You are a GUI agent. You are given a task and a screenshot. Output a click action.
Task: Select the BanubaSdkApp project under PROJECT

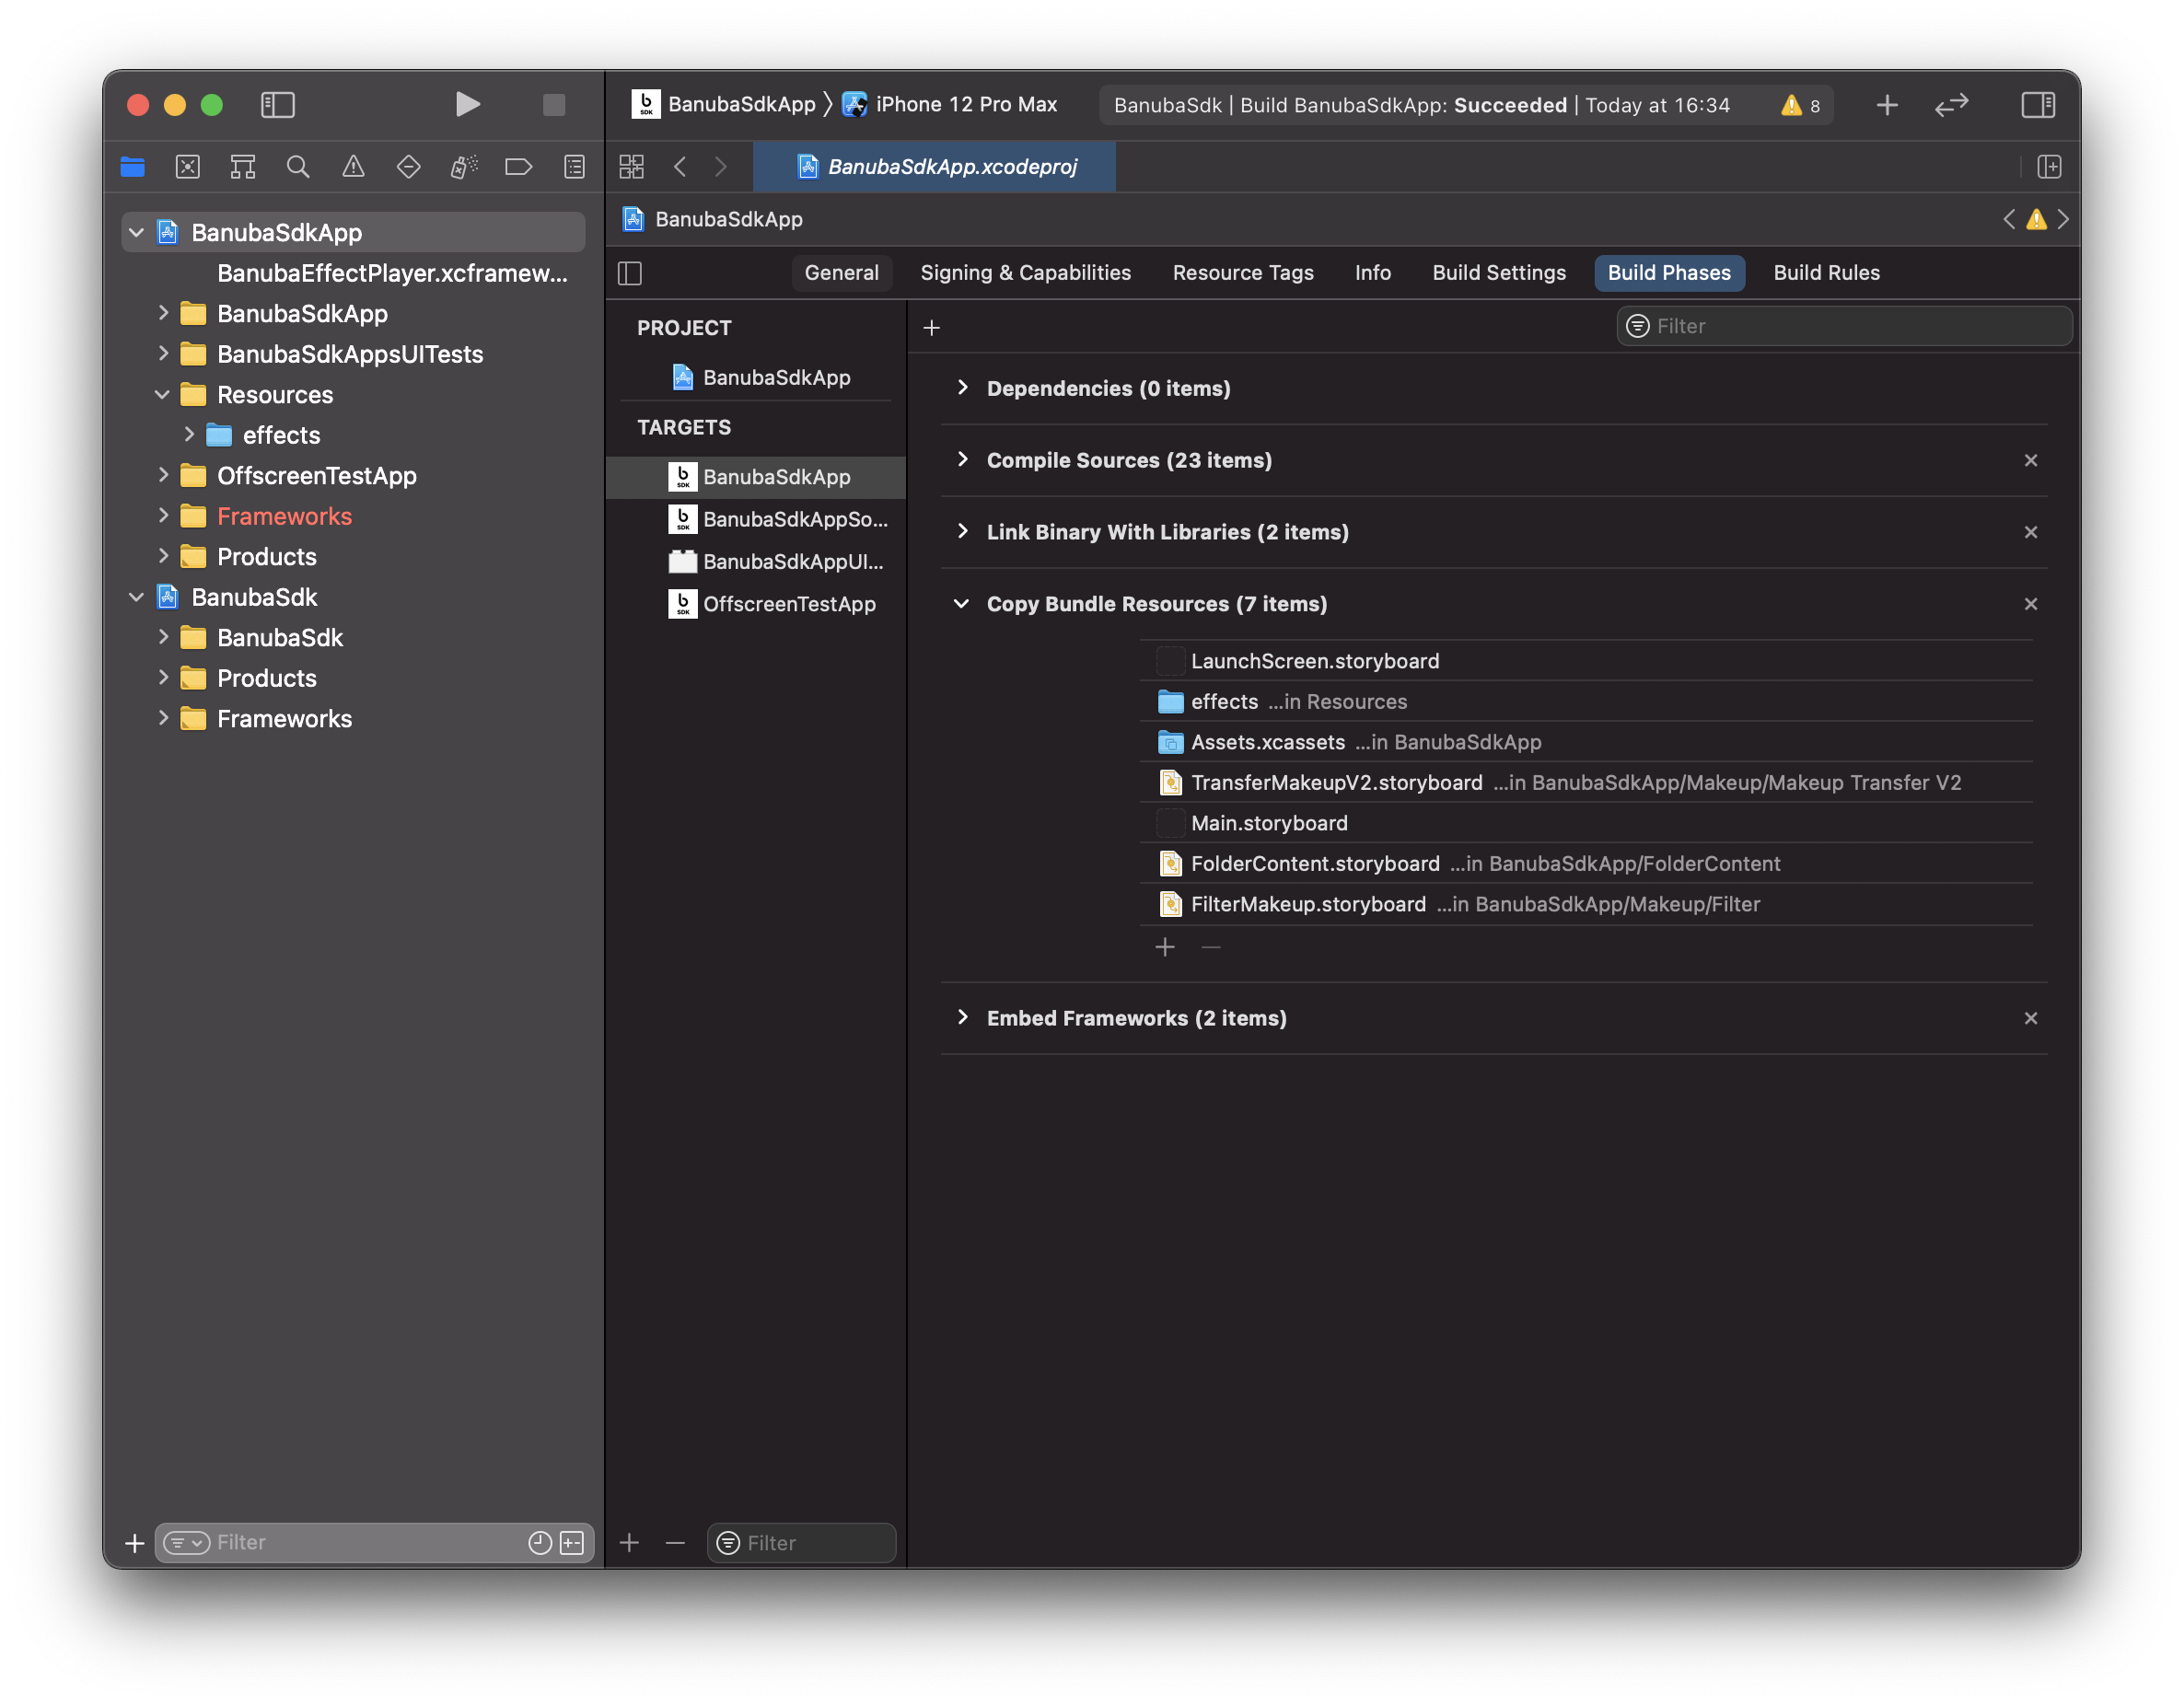pyautogui.click(x=757, y=377)
